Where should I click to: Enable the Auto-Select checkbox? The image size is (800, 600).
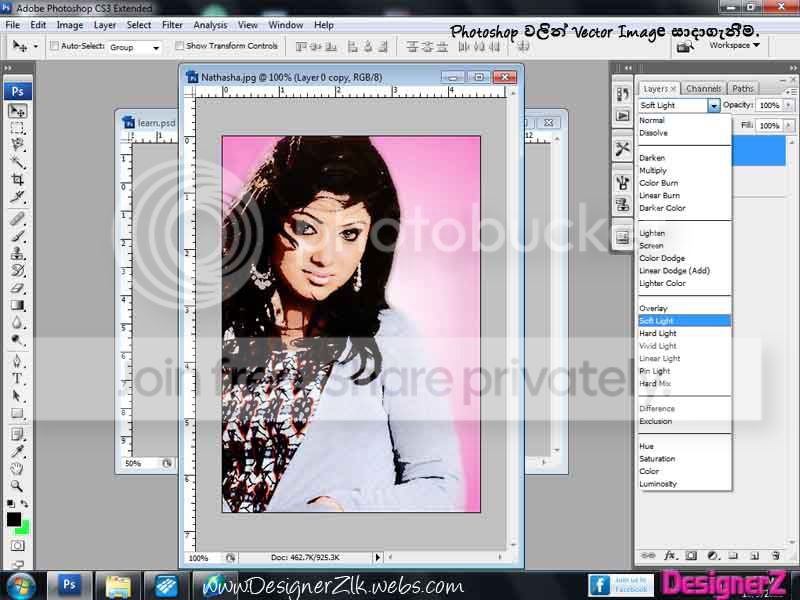54,46
